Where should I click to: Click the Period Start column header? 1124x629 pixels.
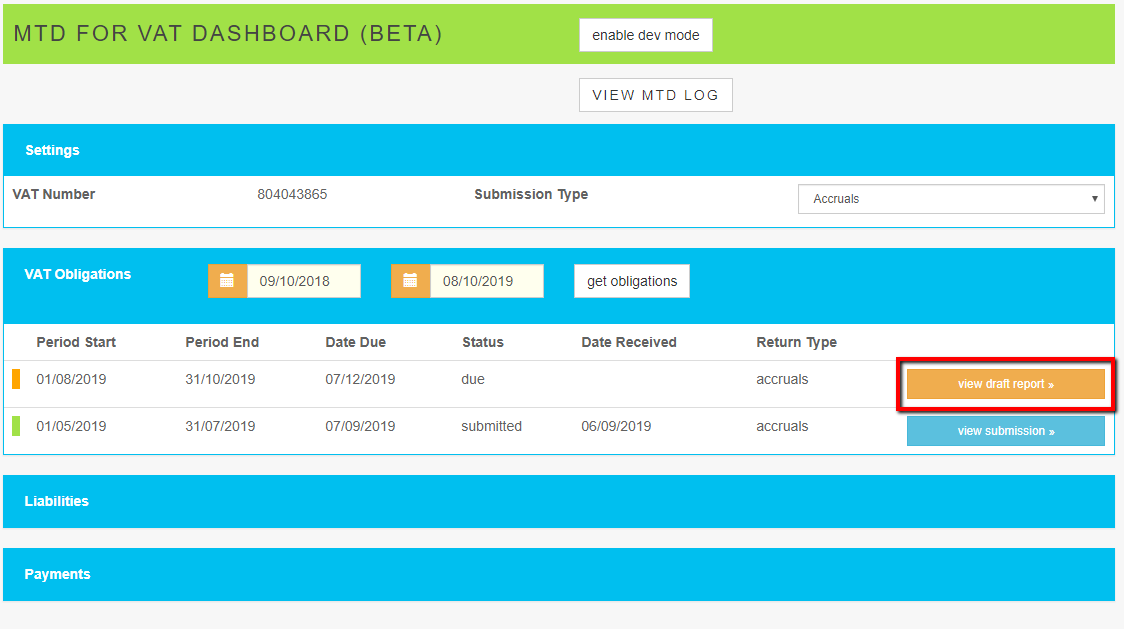(x=76, y=342)
